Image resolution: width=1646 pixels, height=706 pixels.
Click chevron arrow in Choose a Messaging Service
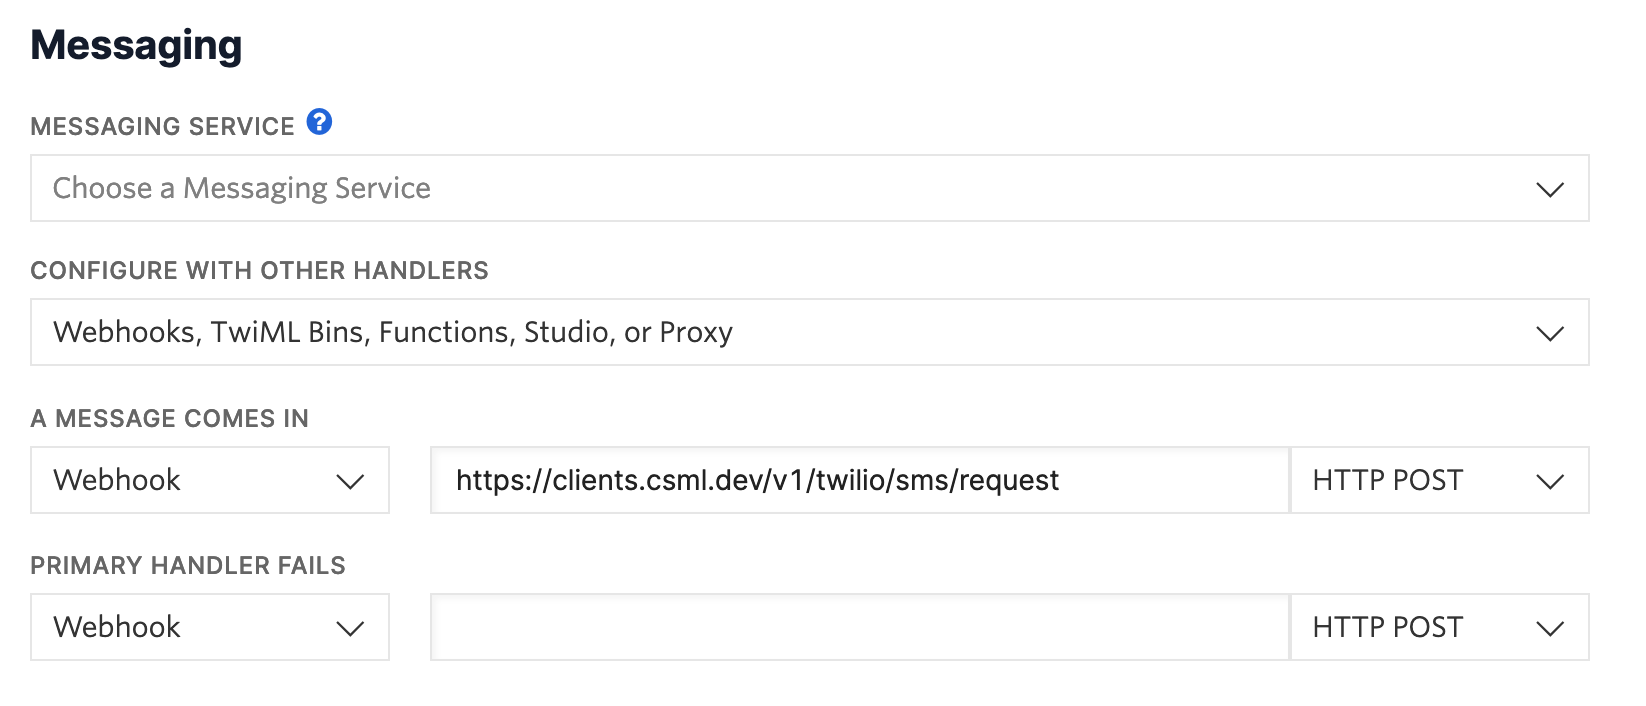(1550, 189)
